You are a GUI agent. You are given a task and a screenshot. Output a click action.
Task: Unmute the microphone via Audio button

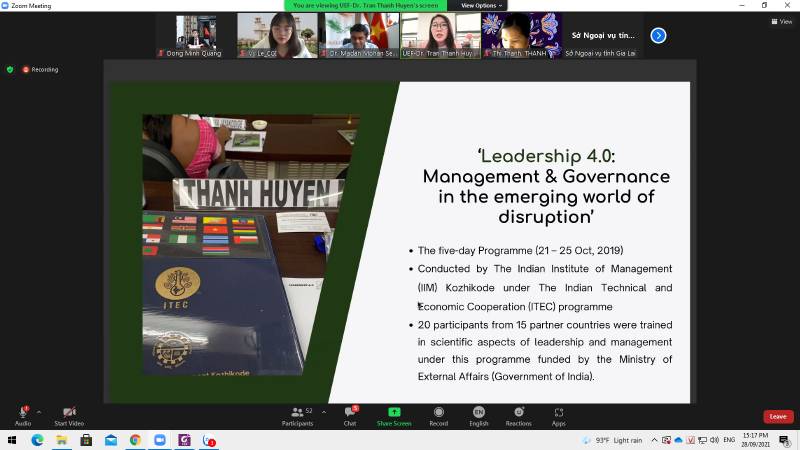pos(22,415)
